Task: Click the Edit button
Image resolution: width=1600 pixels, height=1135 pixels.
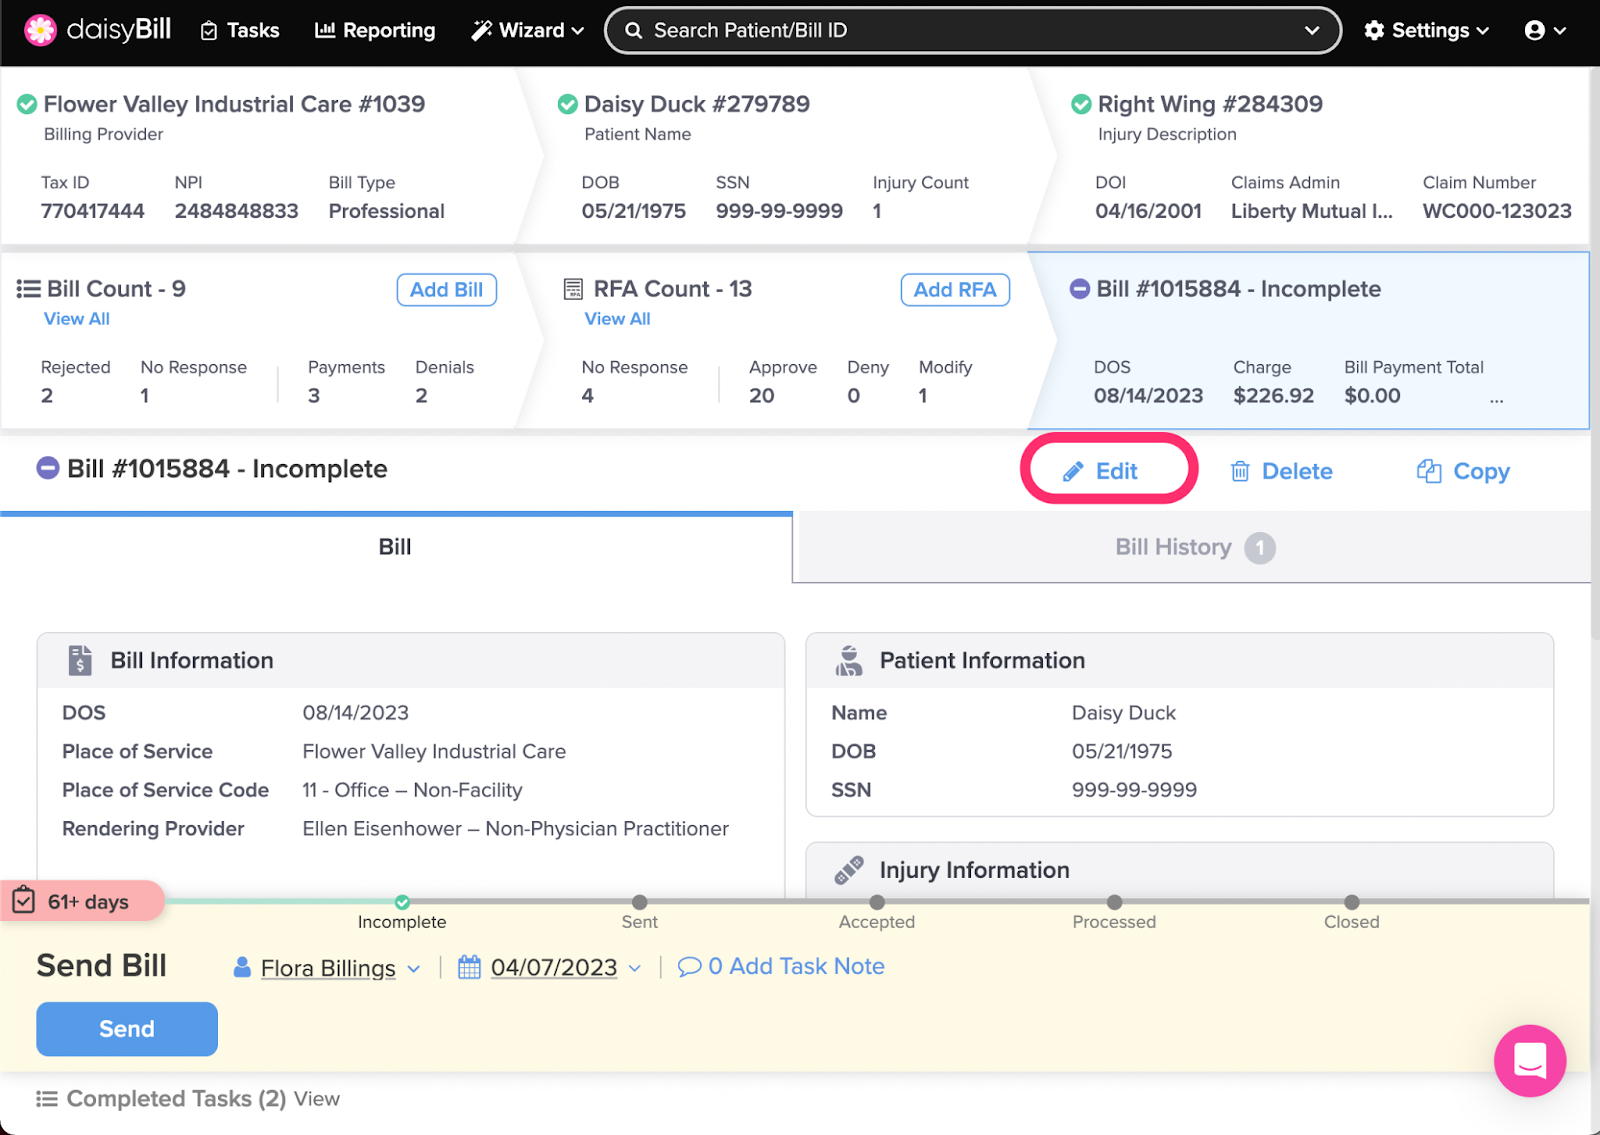Action: (1101, 471)
